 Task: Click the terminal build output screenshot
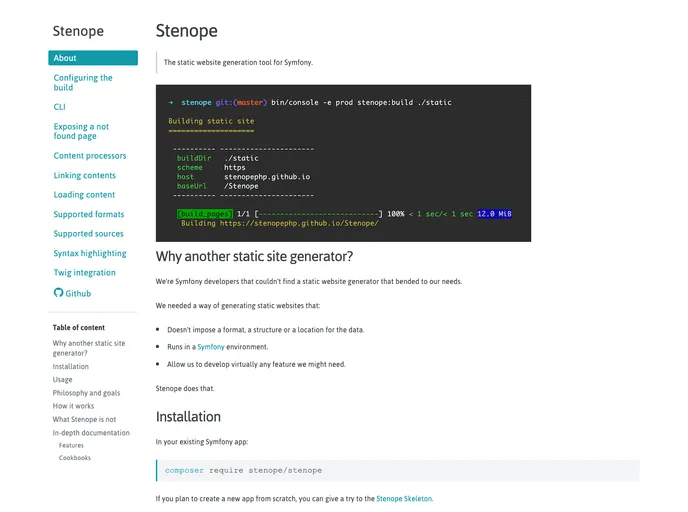click(x=343, y=163)
